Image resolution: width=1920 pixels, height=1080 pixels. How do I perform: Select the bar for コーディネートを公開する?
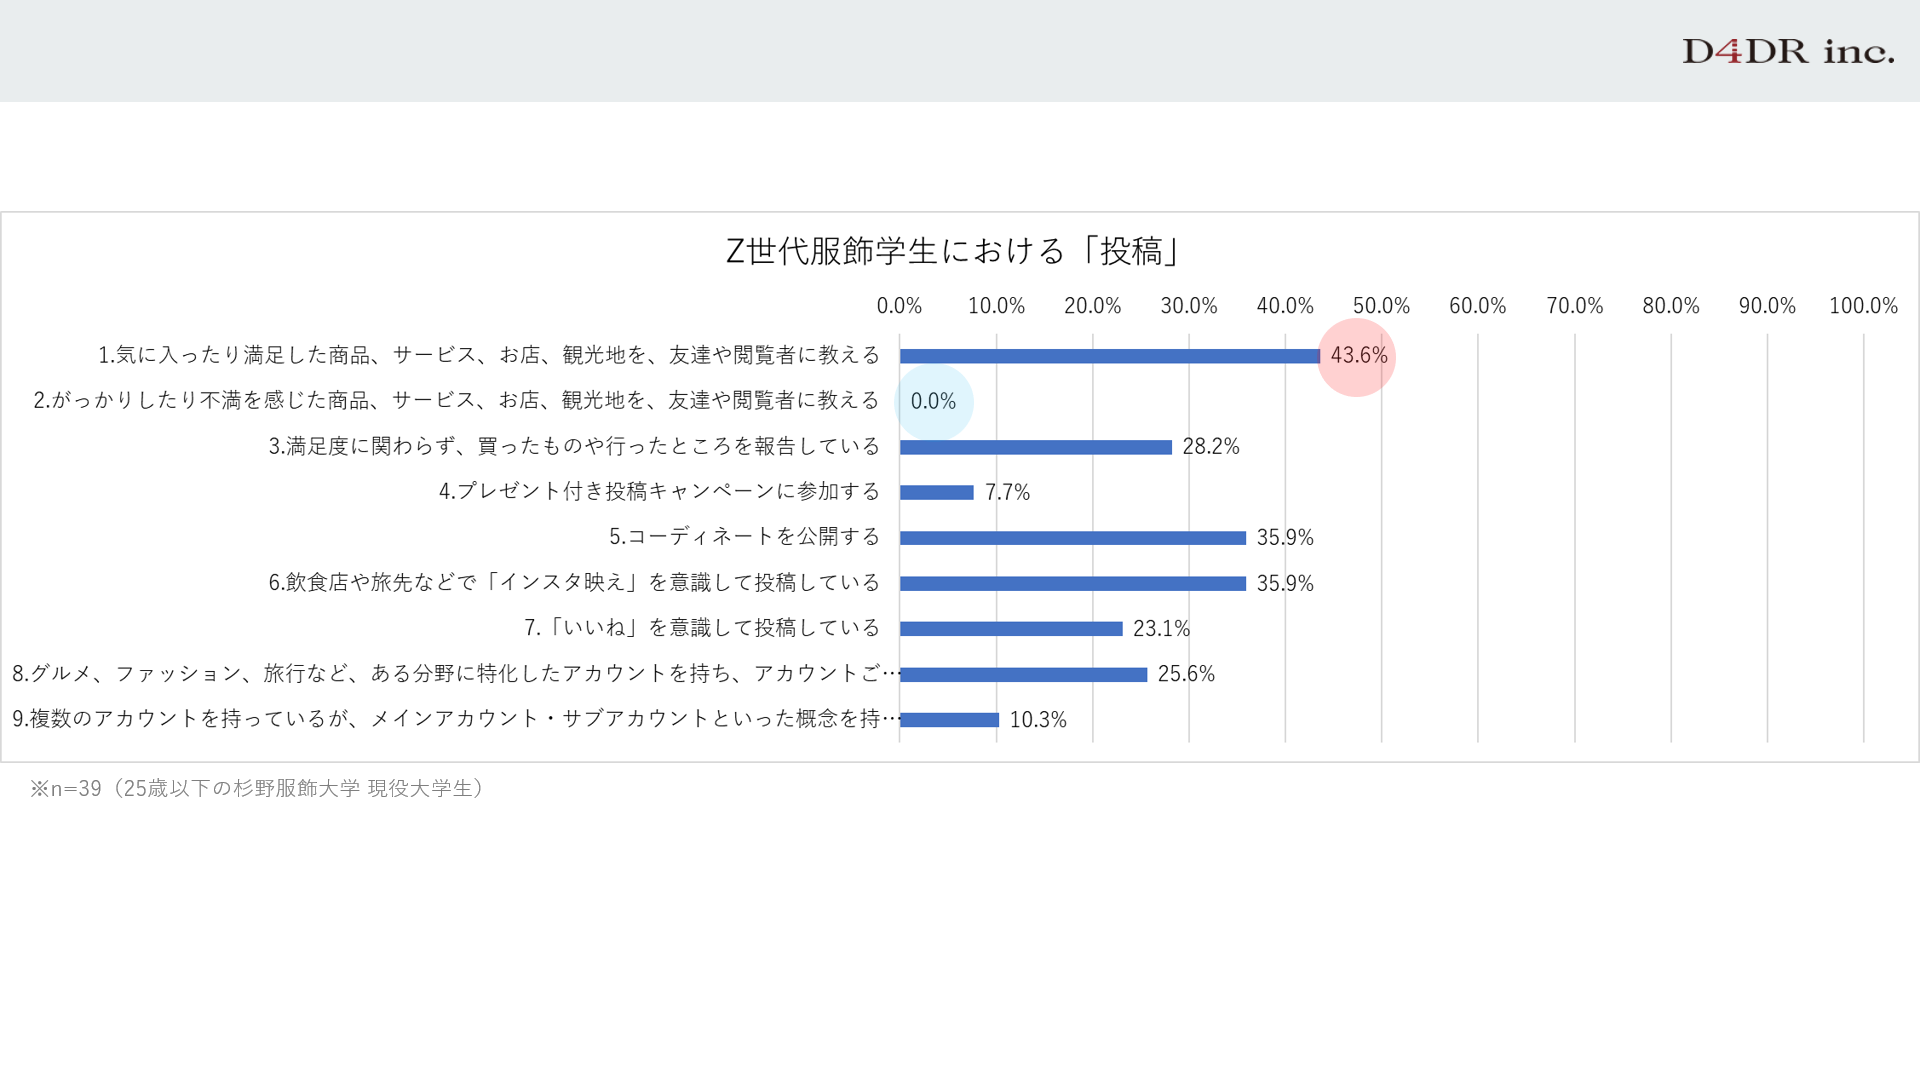click(x=1073, y=538)
